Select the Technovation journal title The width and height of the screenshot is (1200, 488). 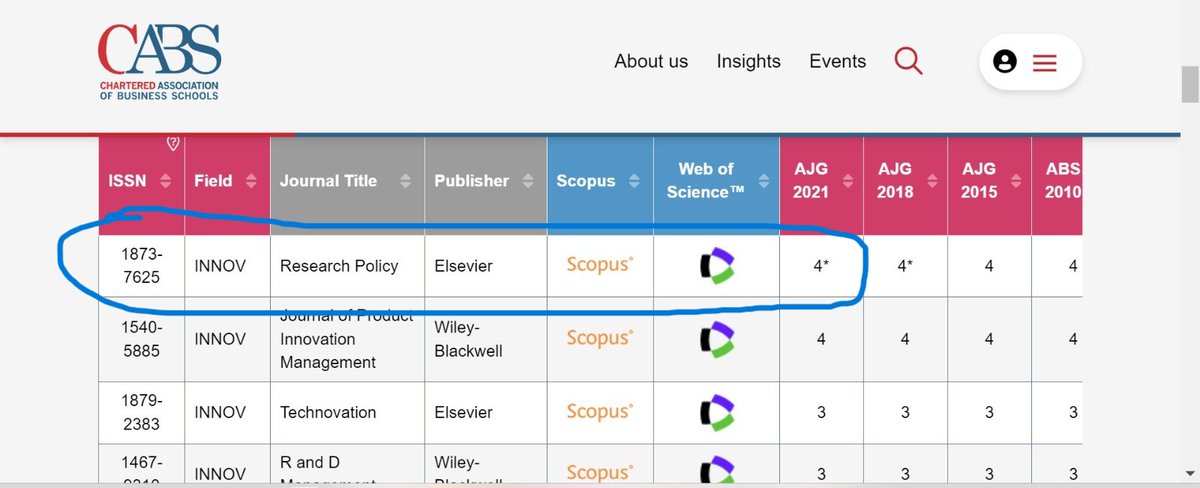(x=328, y=412)
